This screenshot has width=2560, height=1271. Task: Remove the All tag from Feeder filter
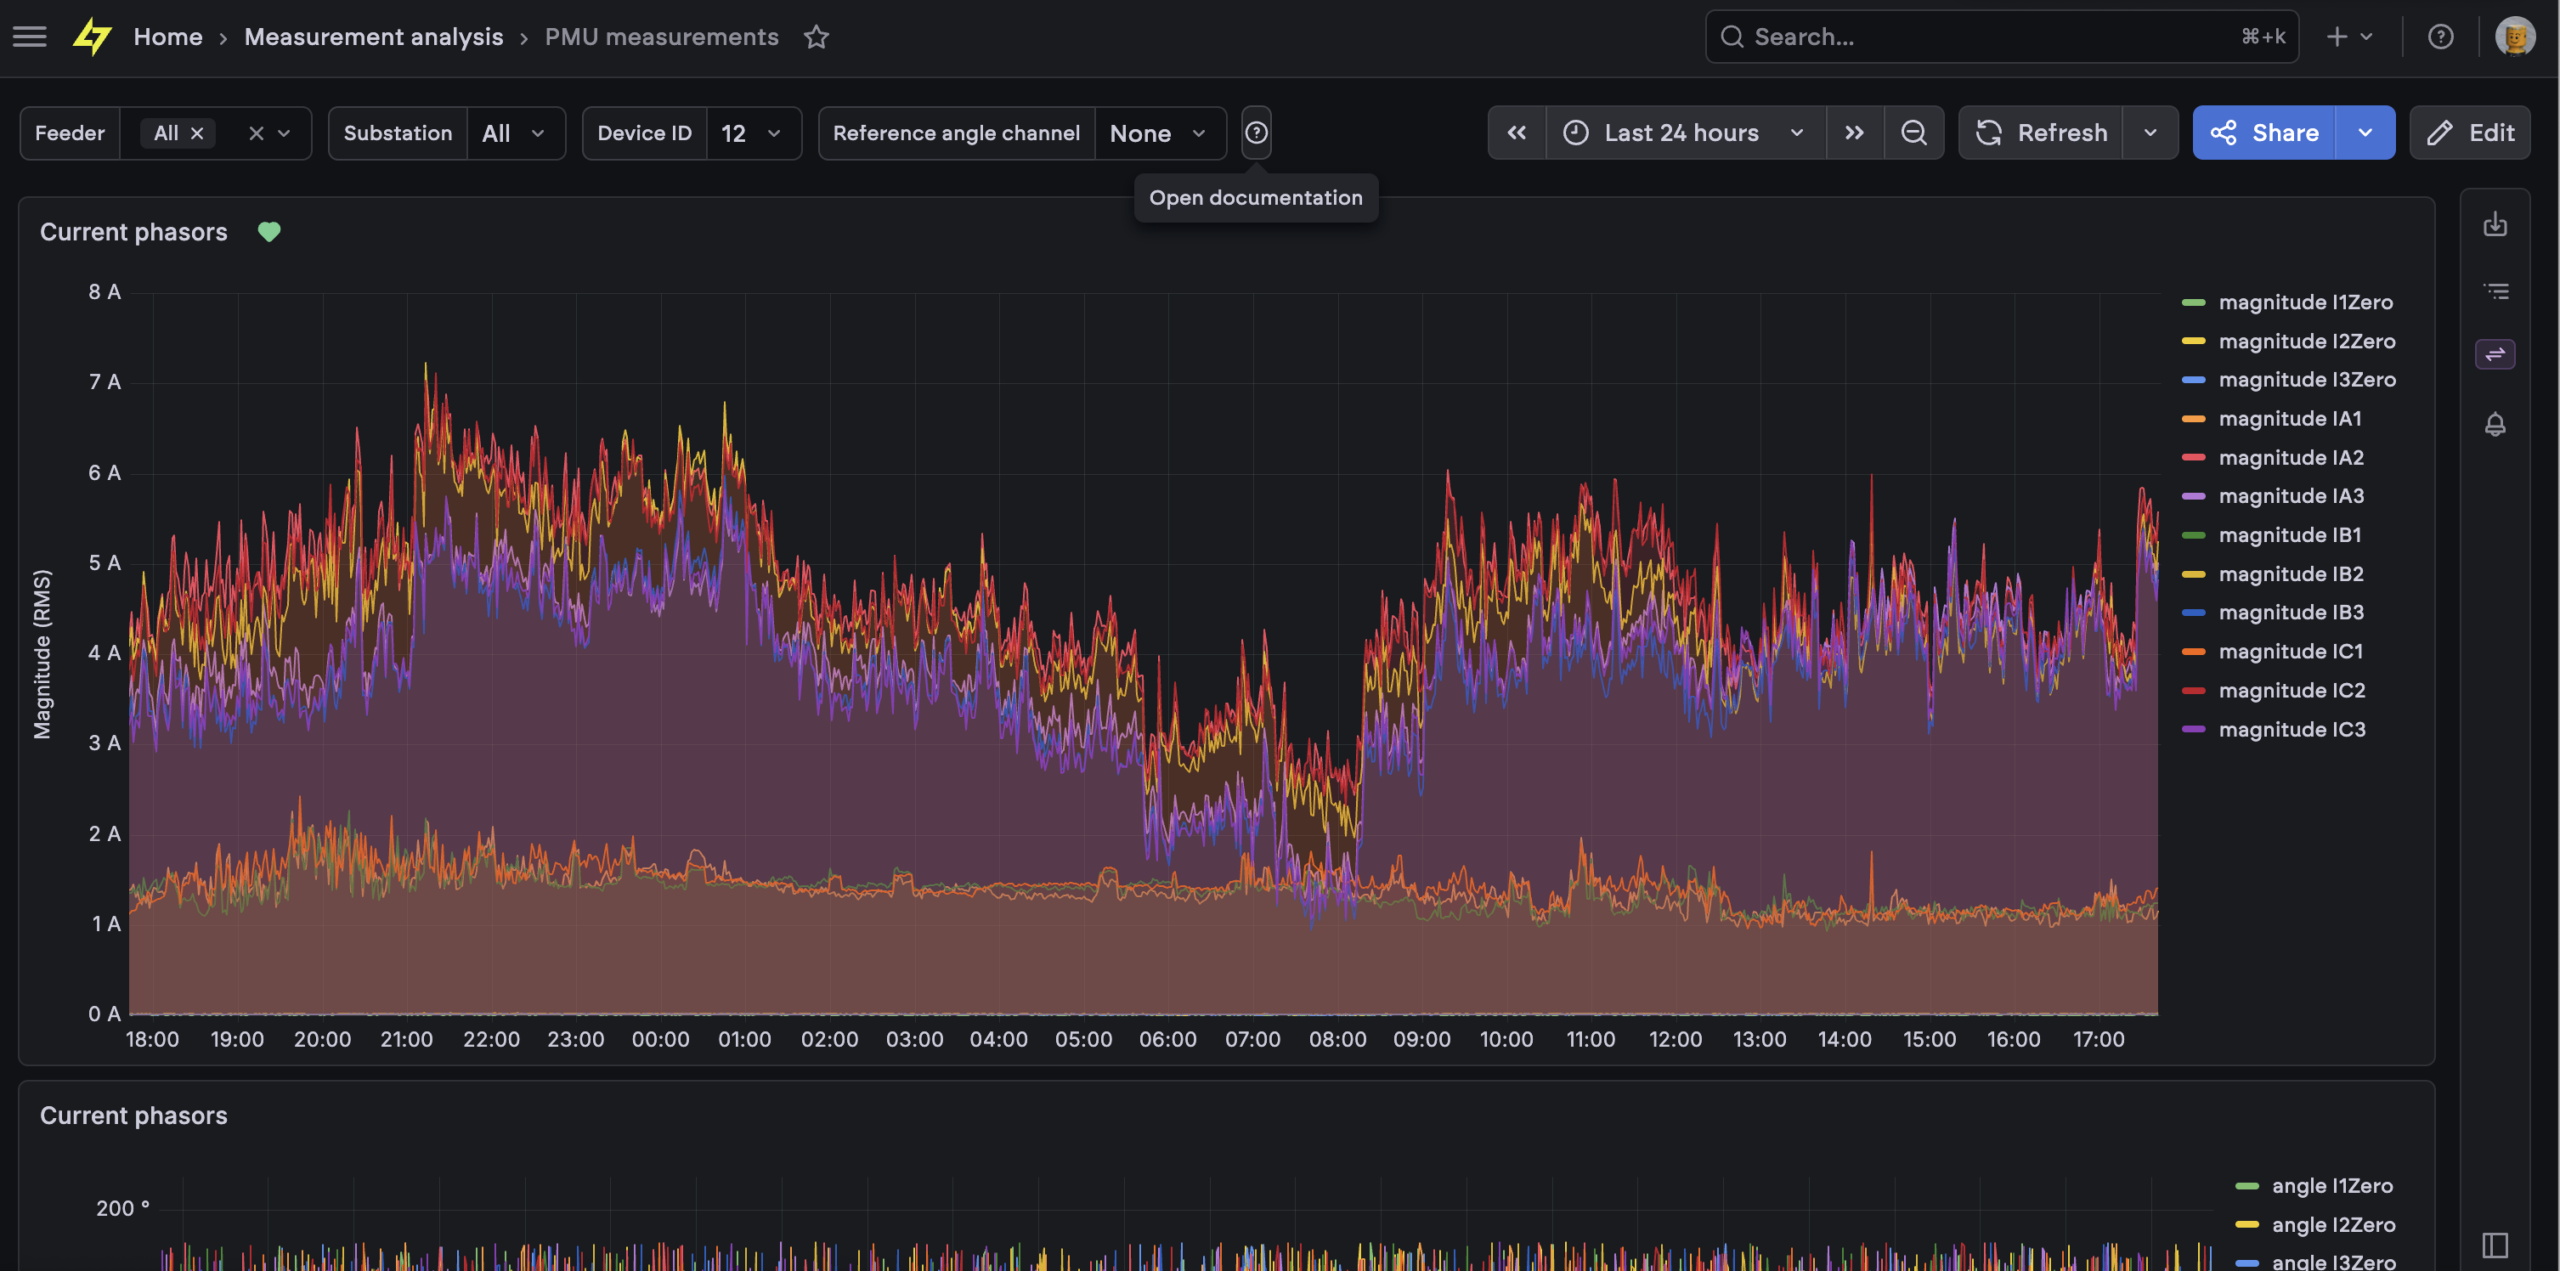point(197,133)
